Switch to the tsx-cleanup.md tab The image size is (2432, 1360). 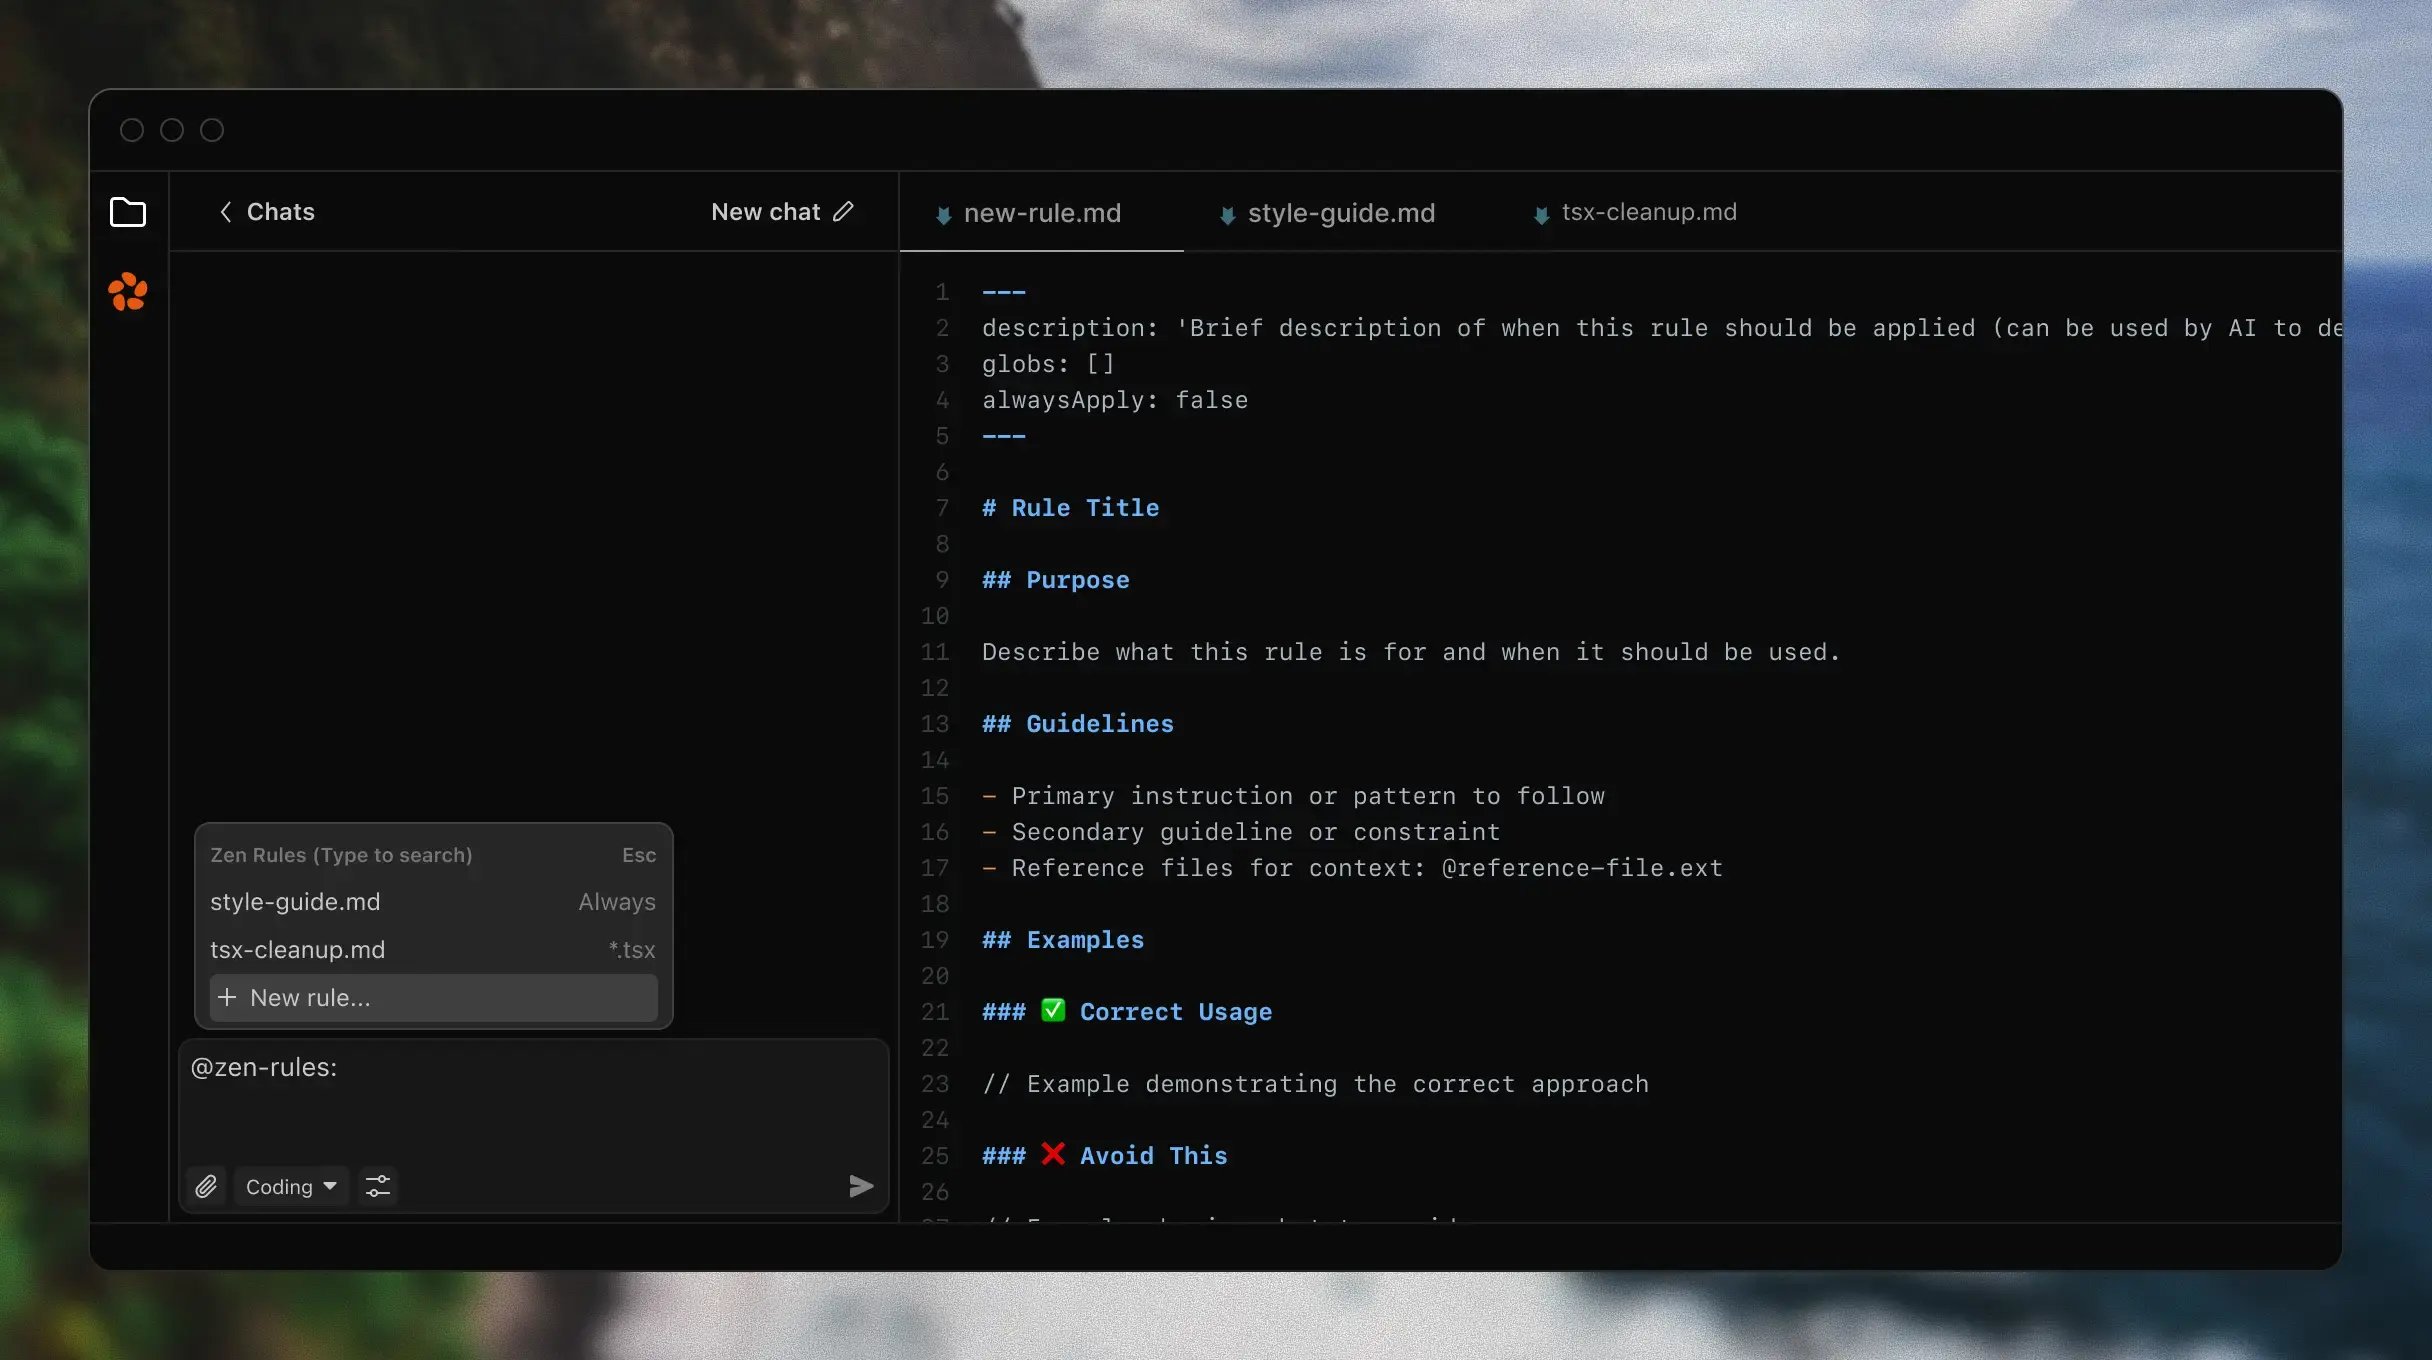pos(1650,213)
